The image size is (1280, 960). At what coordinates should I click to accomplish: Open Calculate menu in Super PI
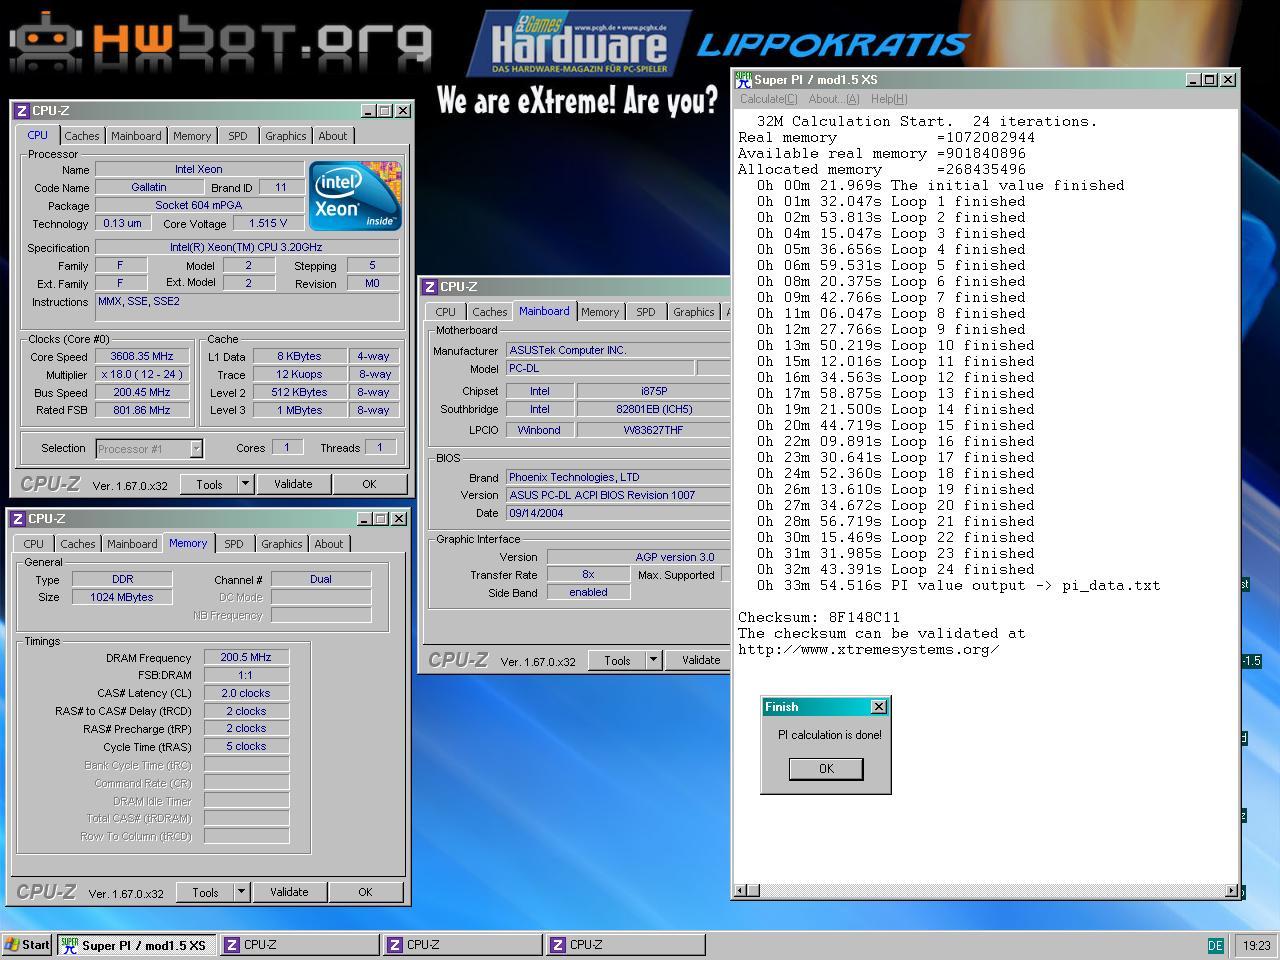(768, 99)
